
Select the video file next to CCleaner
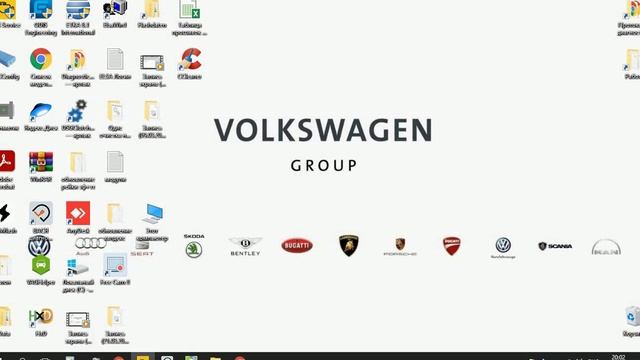(x=152, y=62)
